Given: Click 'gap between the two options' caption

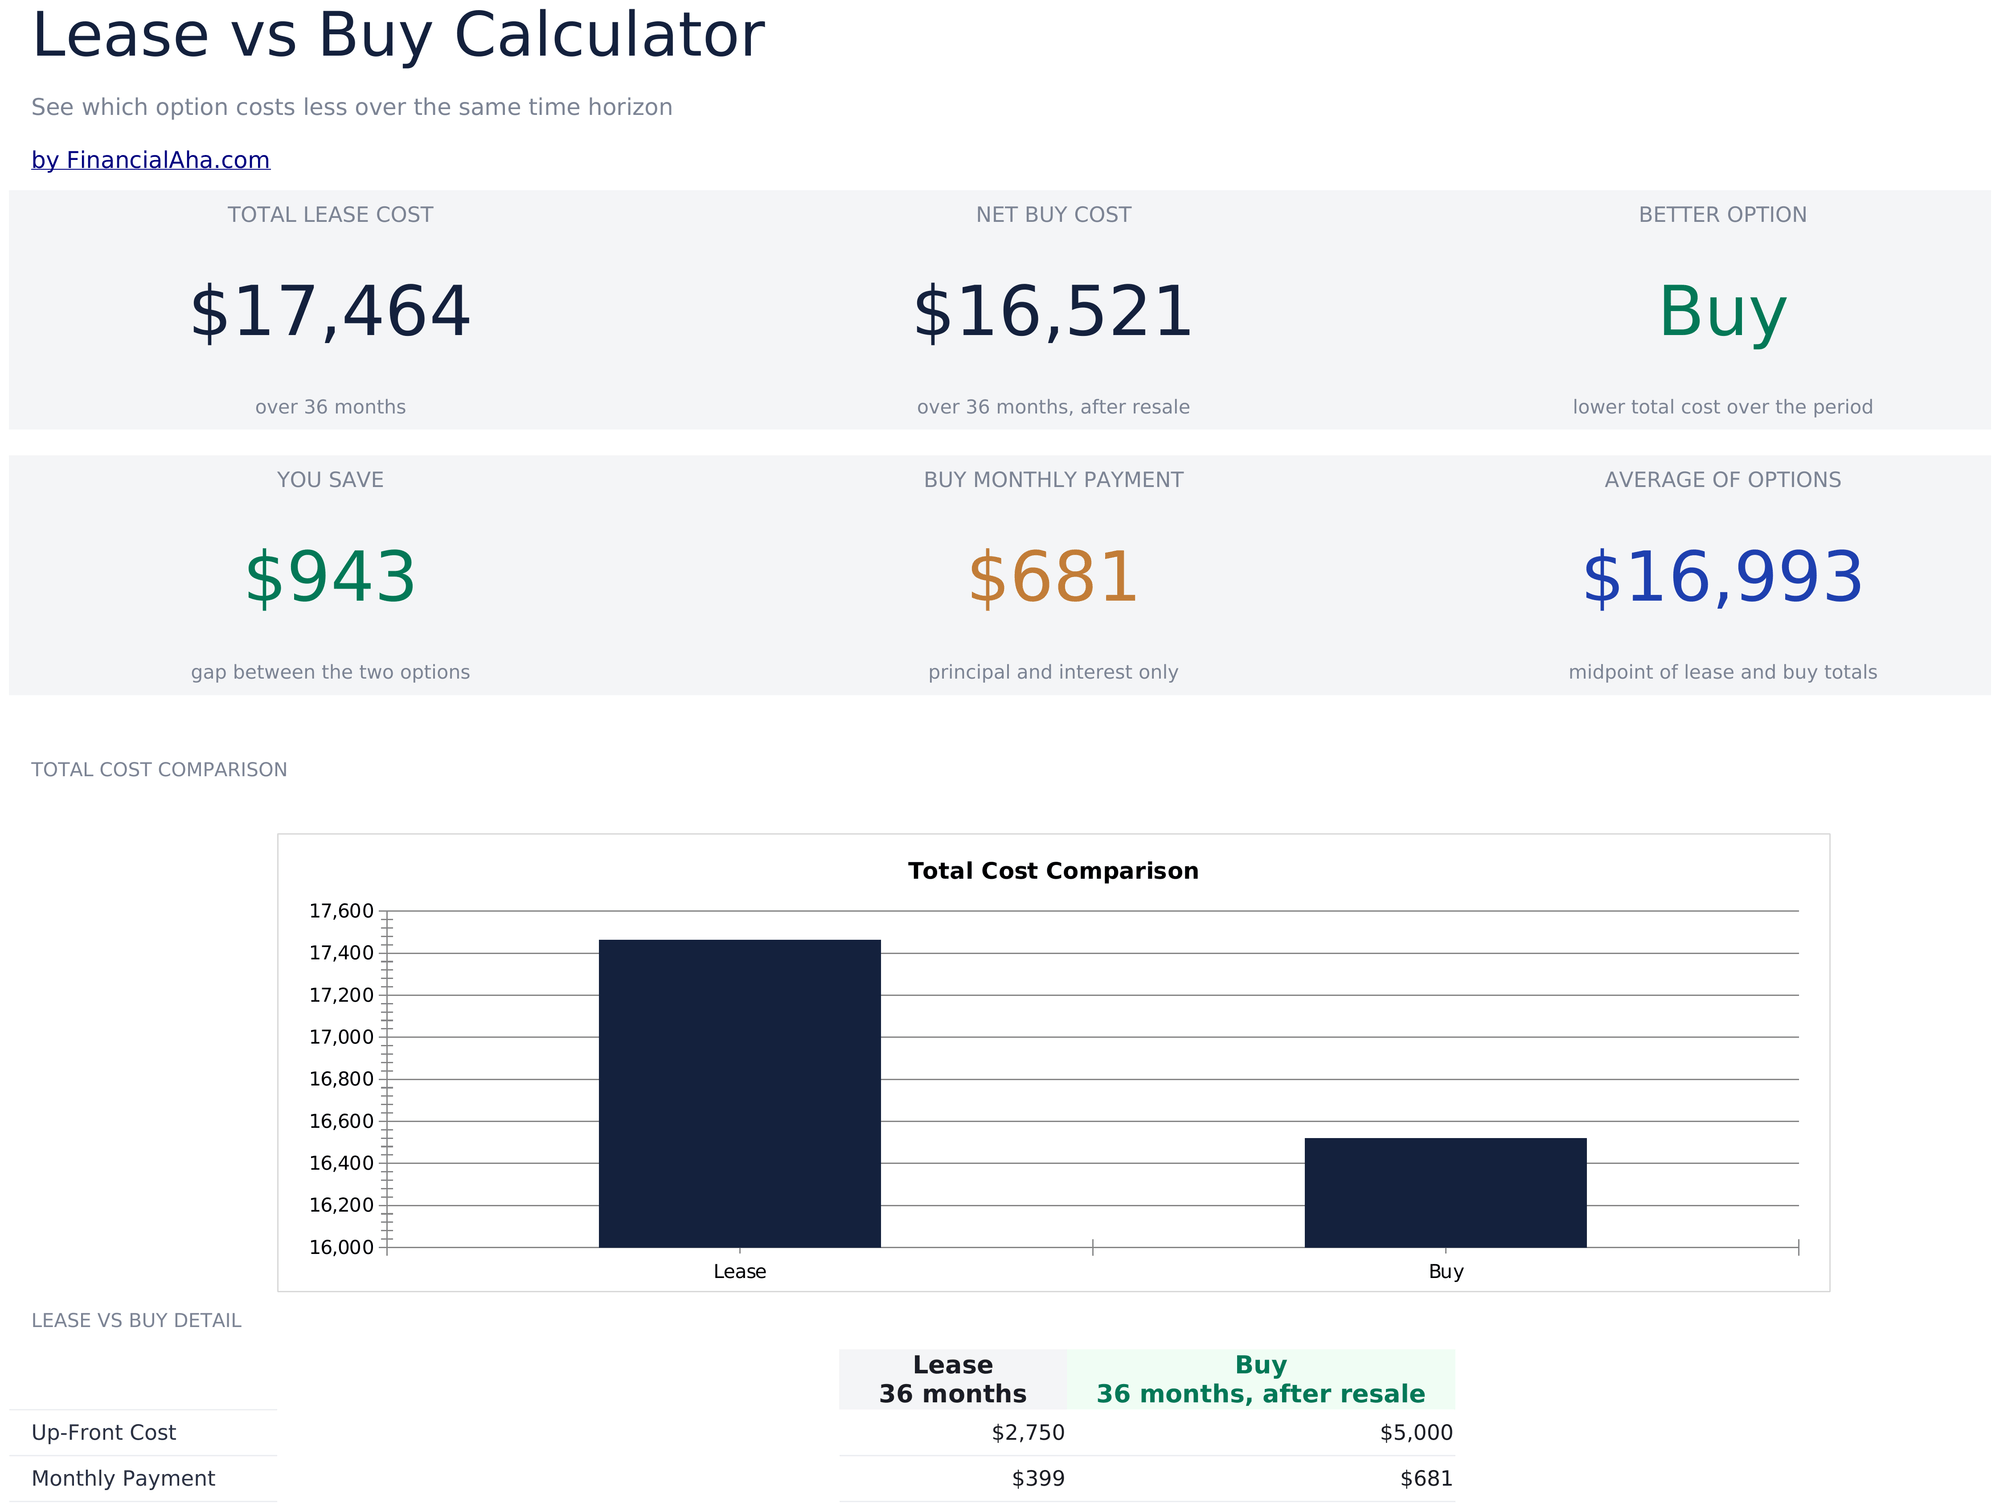Looking at the screenshot, I should [330, 672].
